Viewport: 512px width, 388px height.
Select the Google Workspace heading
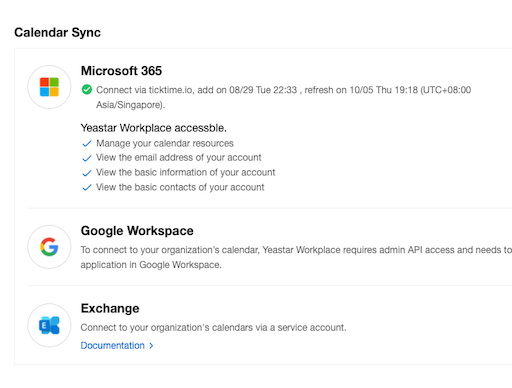[137, 231]
